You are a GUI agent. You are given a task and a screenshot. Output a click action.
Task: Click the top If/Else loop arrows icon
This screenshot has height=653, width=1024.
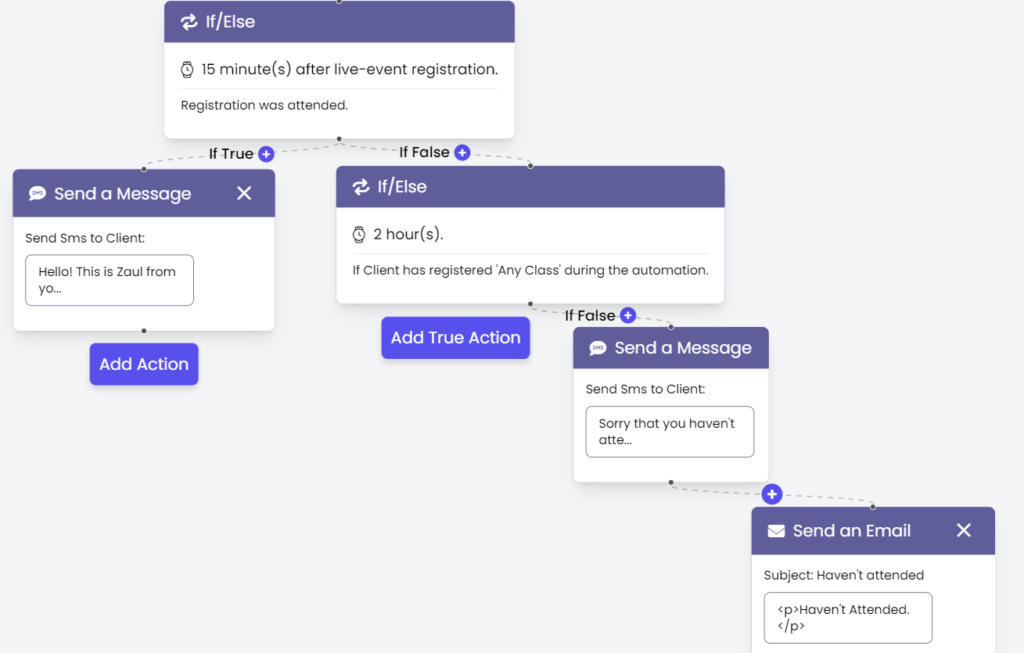coord(188,22)
